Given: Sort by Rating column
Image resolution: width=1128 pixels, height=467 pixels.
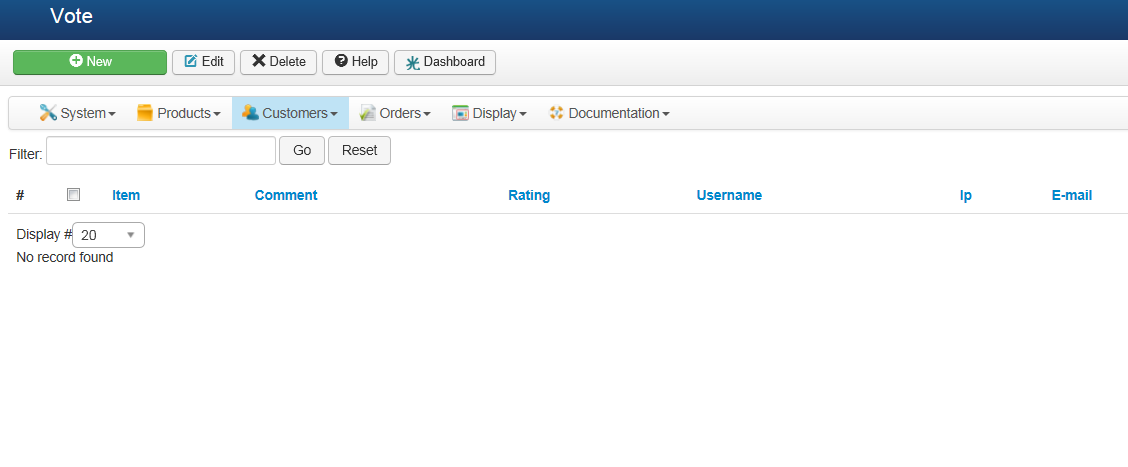Looking at the screenshot, I should pos(529,195).
